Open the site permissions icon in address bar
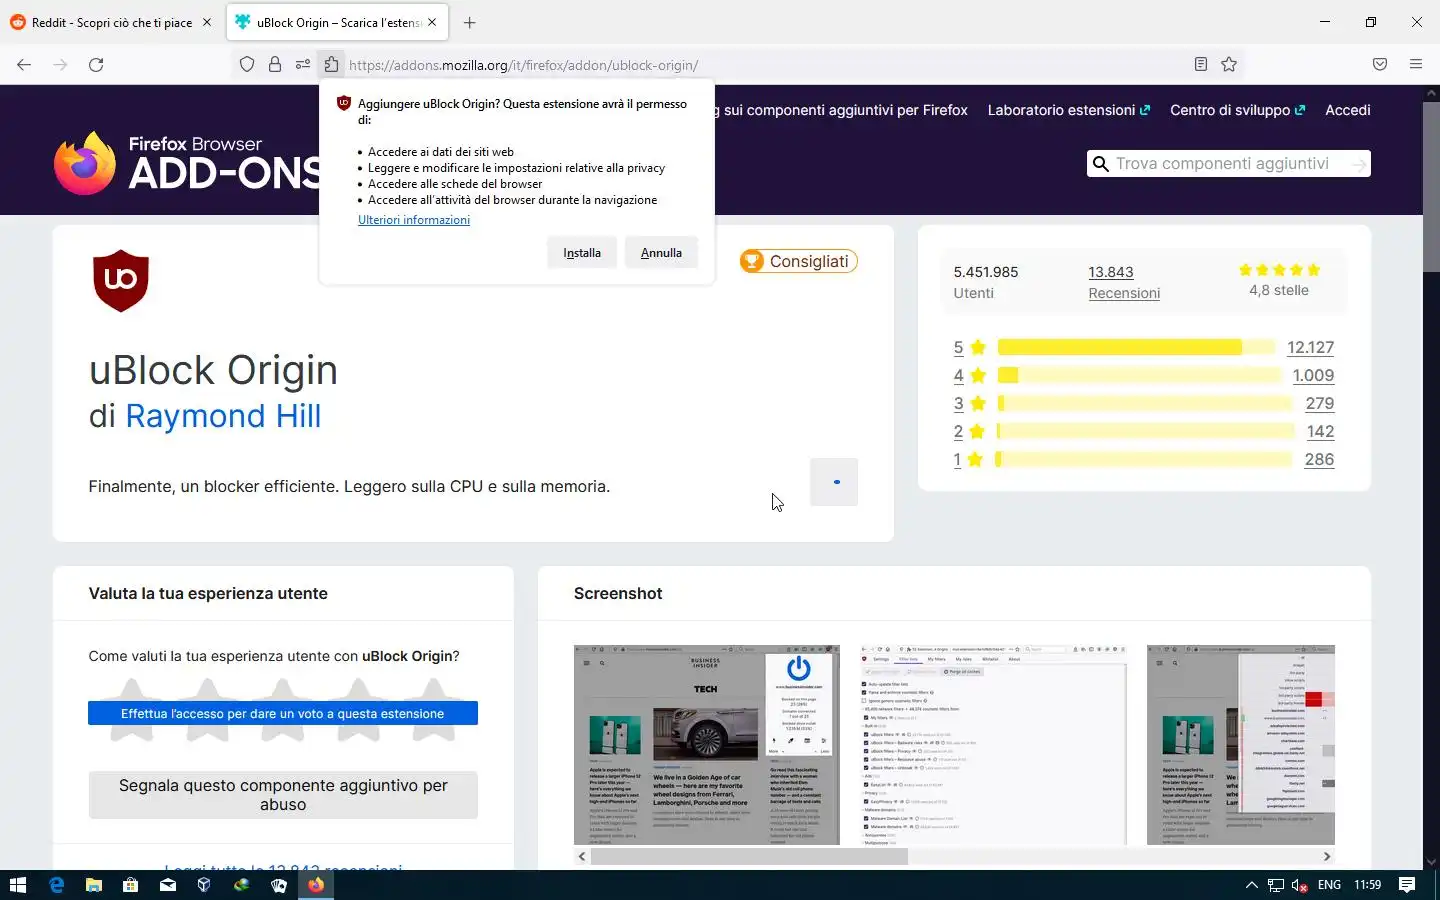This screenshot has height=900, width=1440. (302, 65)
